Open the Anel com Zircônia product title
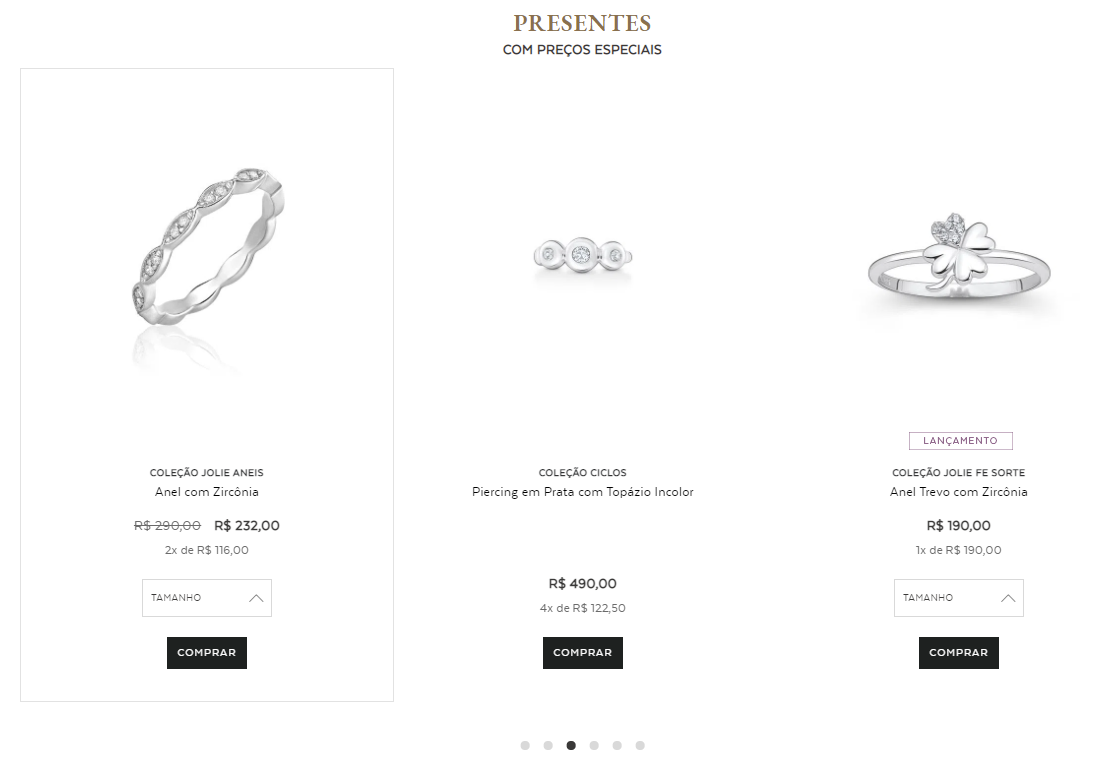 tap(207, 492)
